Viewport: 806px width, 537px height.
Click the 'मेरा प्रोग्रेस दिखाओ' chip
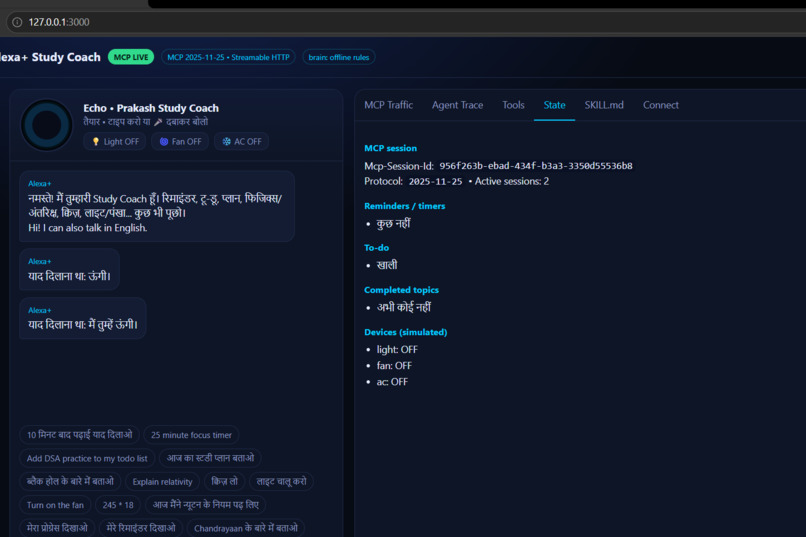pos(57,528)
